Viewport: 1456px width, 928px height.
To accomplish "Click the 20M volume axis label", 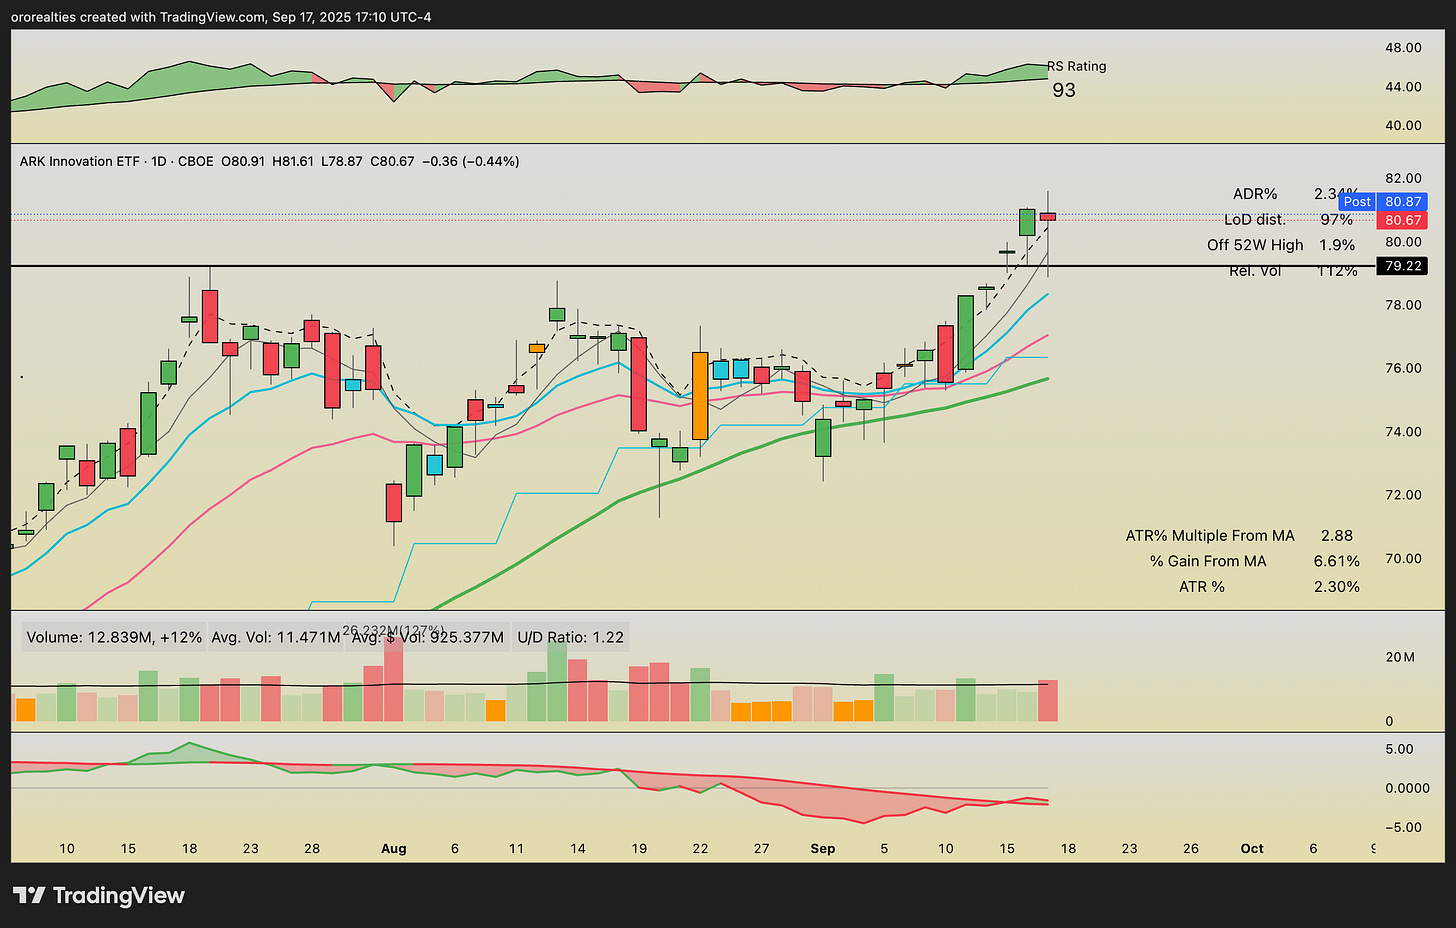I will pyautogui.click(x=1400, y=657).
